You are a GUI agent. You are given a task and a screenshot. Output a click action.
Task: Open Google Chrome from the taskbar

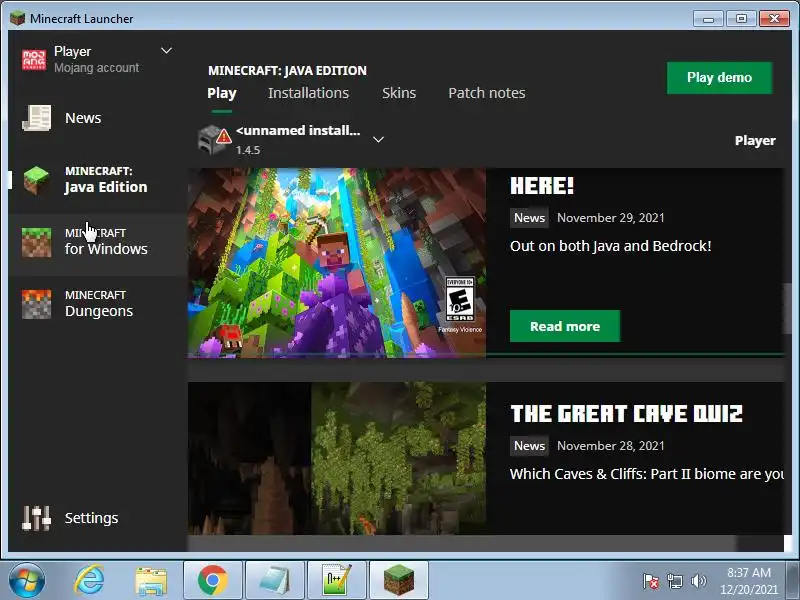pos(213,581)
